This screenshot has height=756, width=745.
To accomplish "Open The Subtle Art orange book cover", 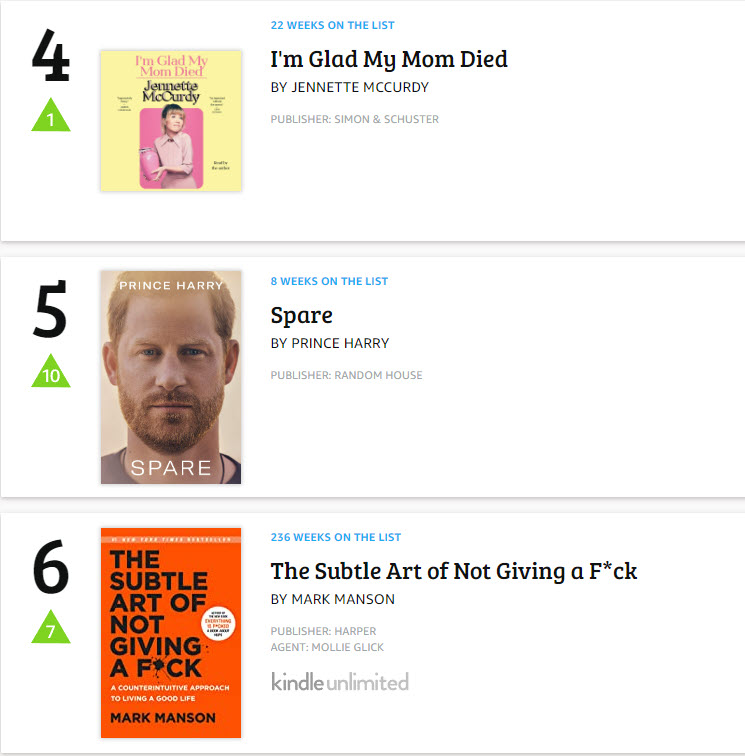I will coord(170,633).
